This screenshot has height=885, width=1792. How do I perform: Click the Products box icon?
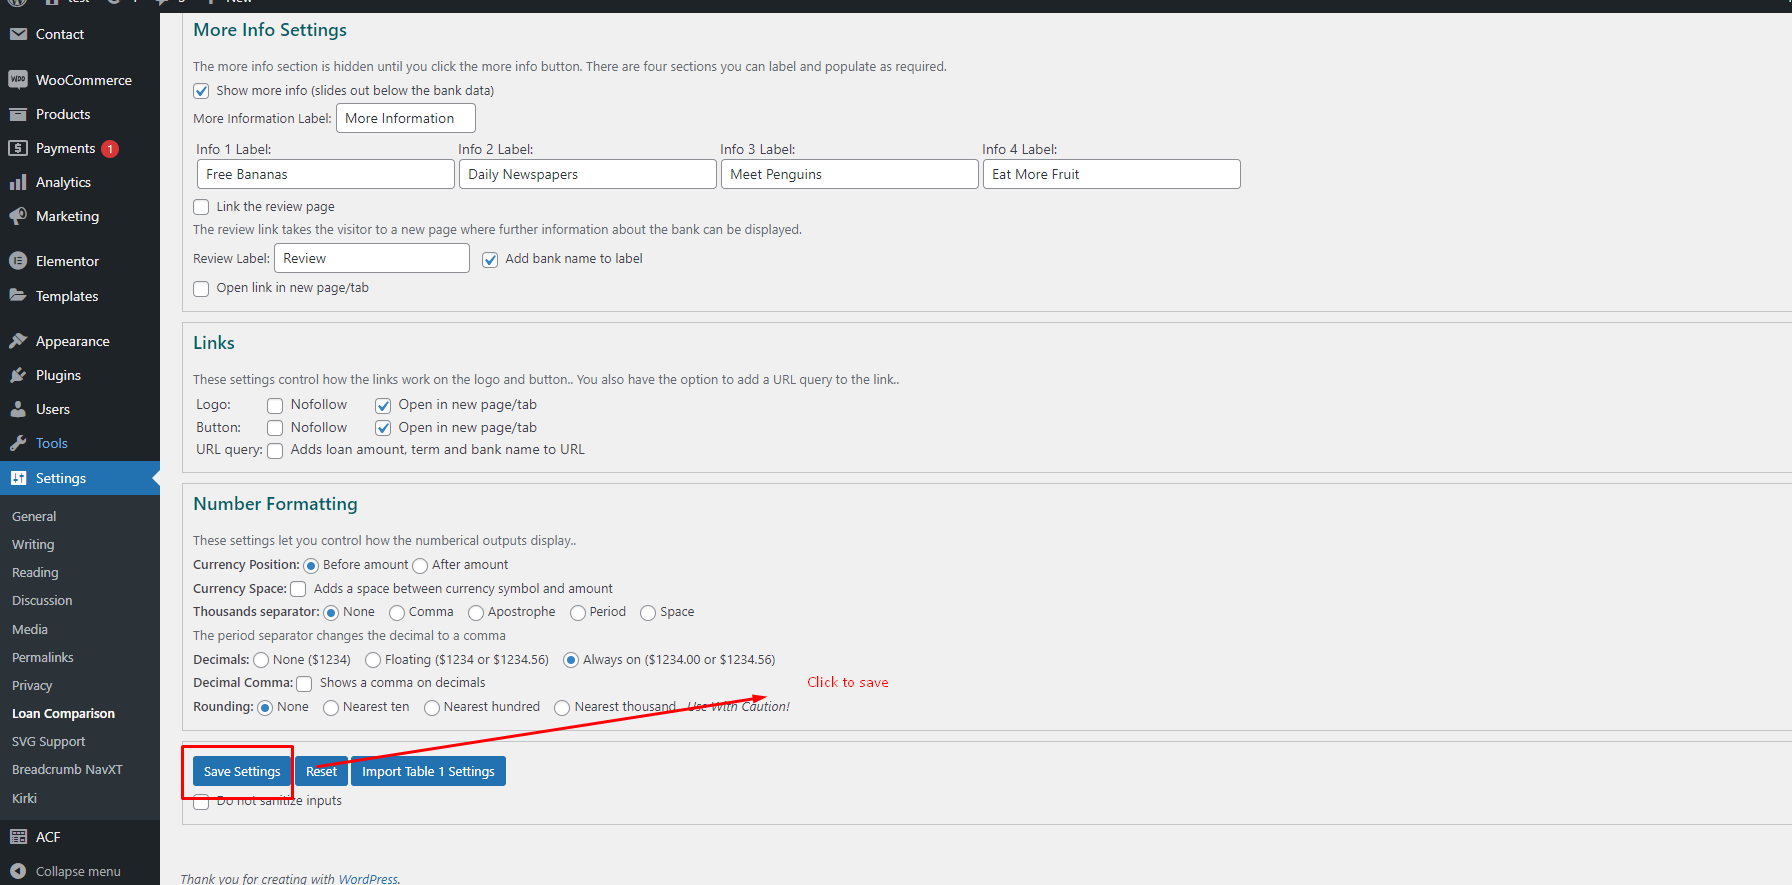[x=18, y=114]
